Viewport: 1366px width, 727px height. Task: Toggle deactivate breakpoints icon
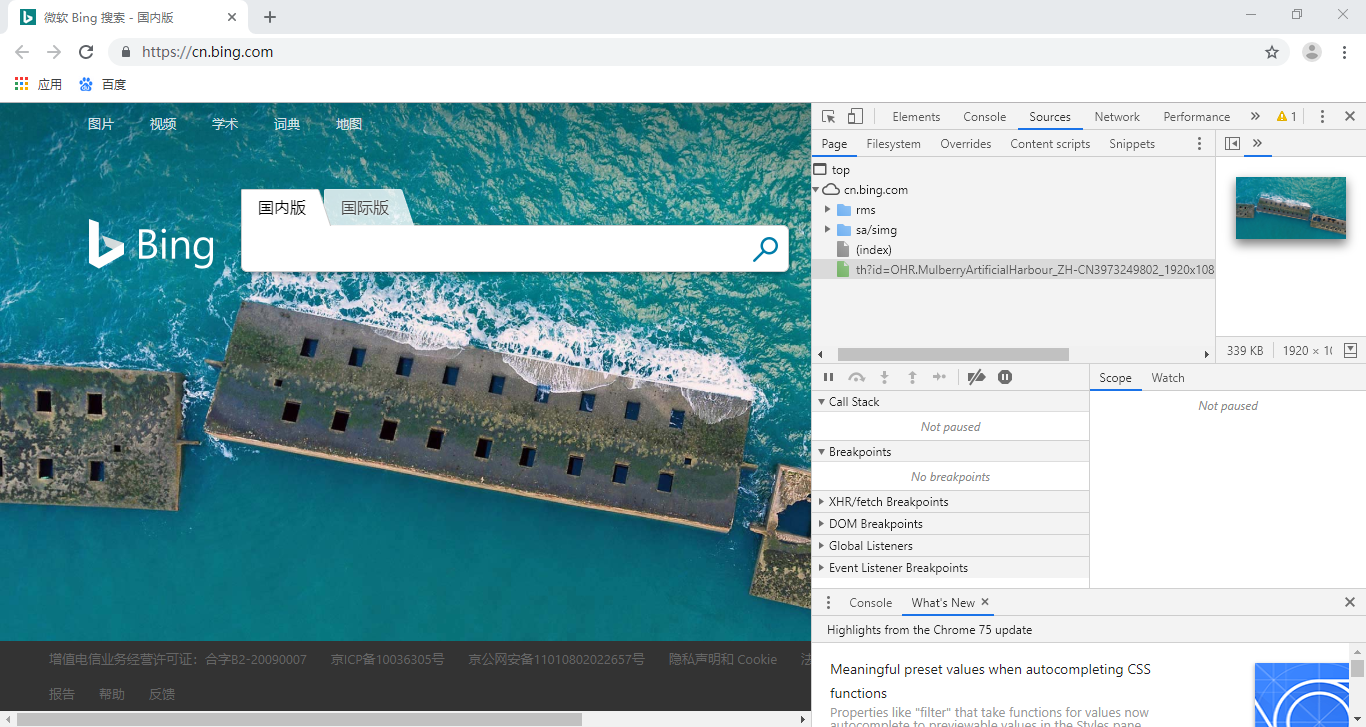click(x=977, y=377)
